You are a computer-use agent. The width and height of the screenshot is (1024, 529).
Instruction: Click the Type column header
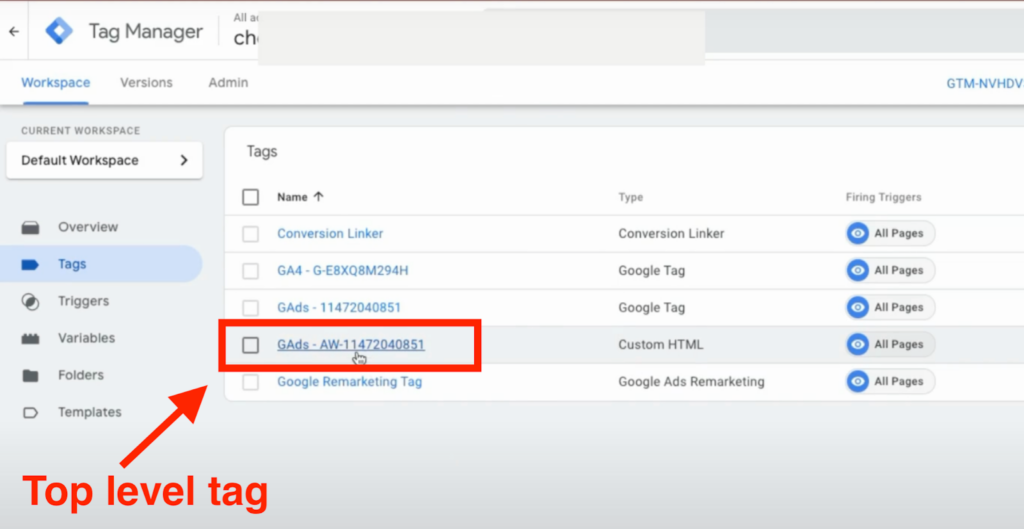631,197
